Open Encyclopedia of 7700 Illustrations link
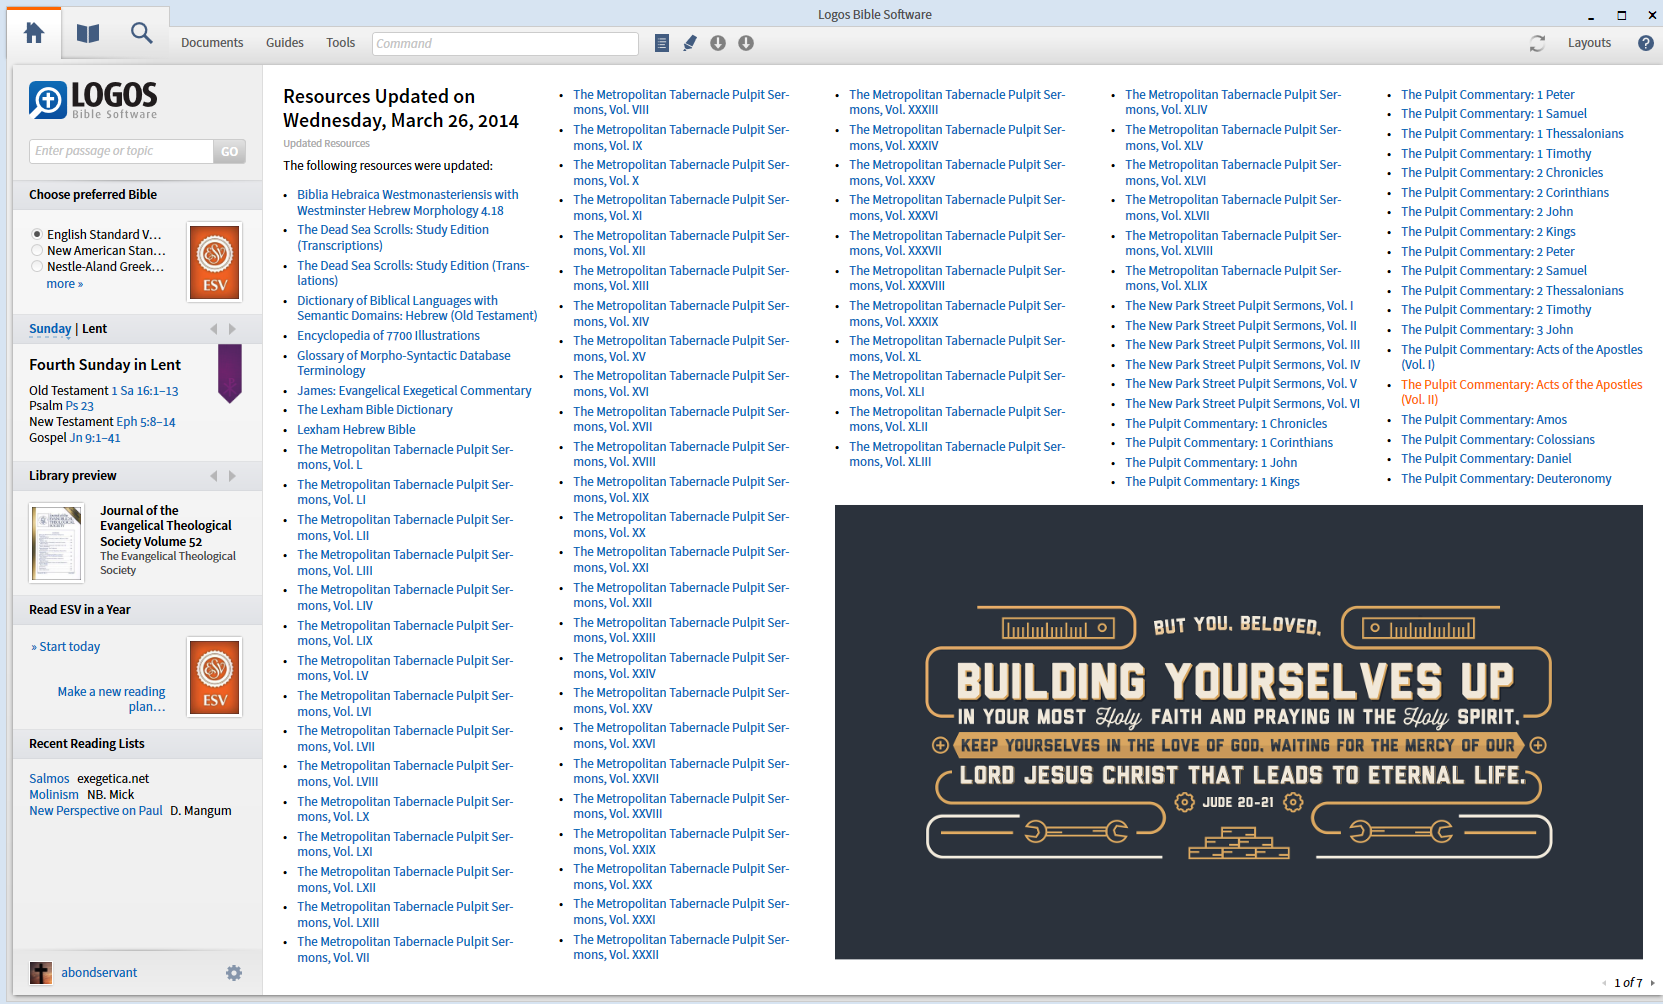This screenshot has width=1663, height=1004. 388,336
